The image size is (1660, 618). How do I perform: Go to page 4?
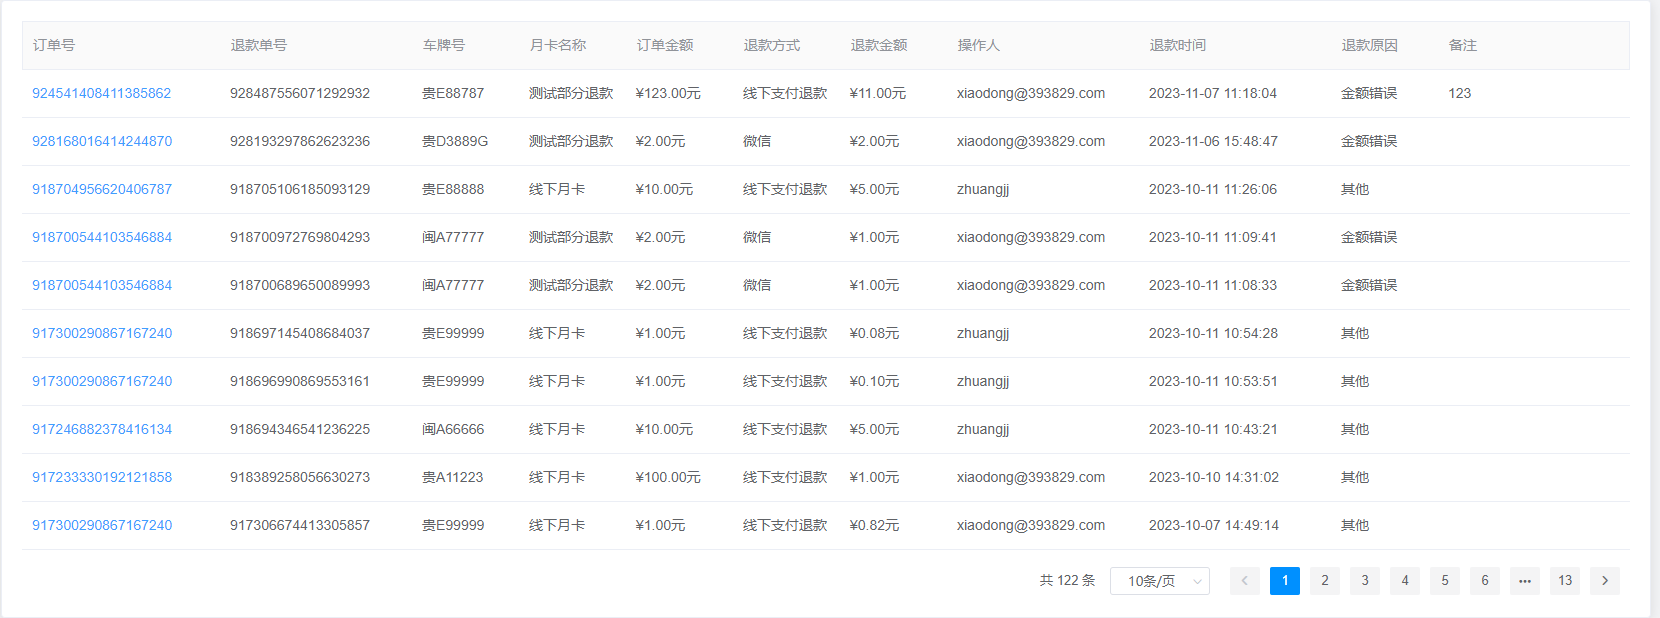pos(1404,581)
